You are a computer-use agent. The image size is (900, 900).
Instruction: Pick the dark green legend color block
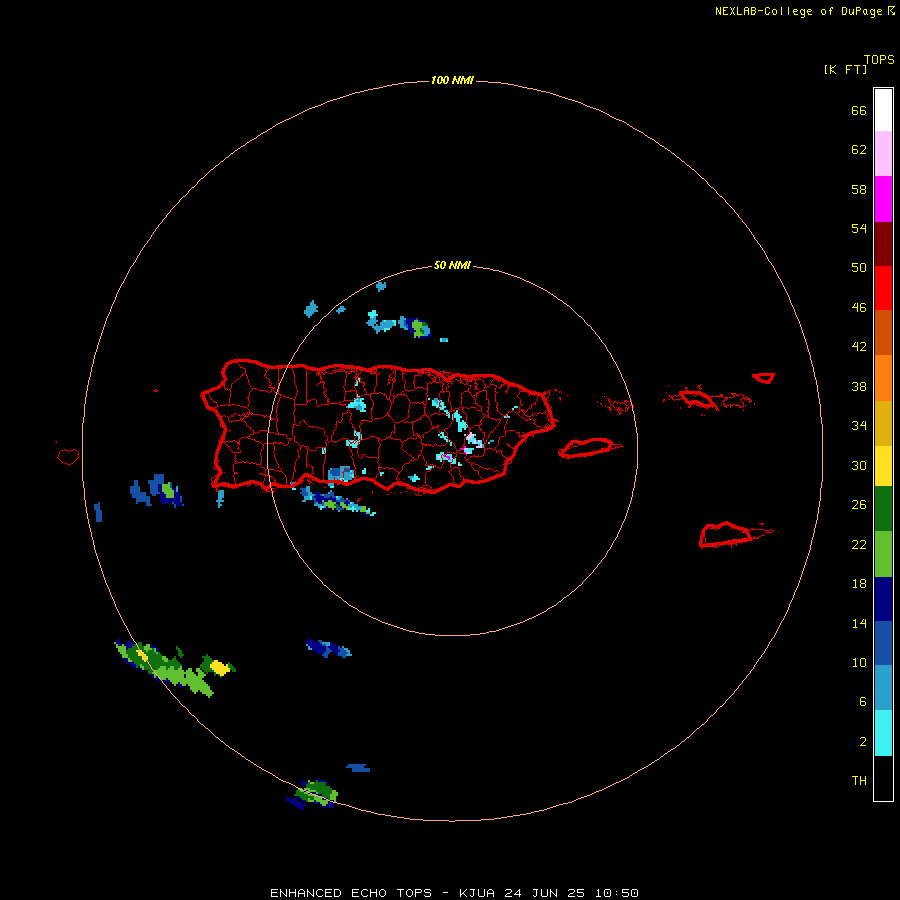click(x=883, y=509)
